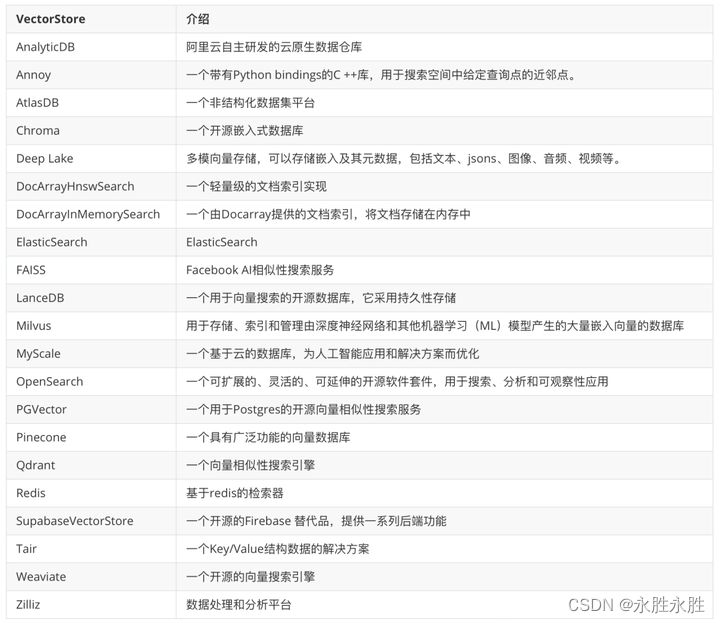Click description 数据处理和分析平台

pyautogui.click(x=239, y=605)
